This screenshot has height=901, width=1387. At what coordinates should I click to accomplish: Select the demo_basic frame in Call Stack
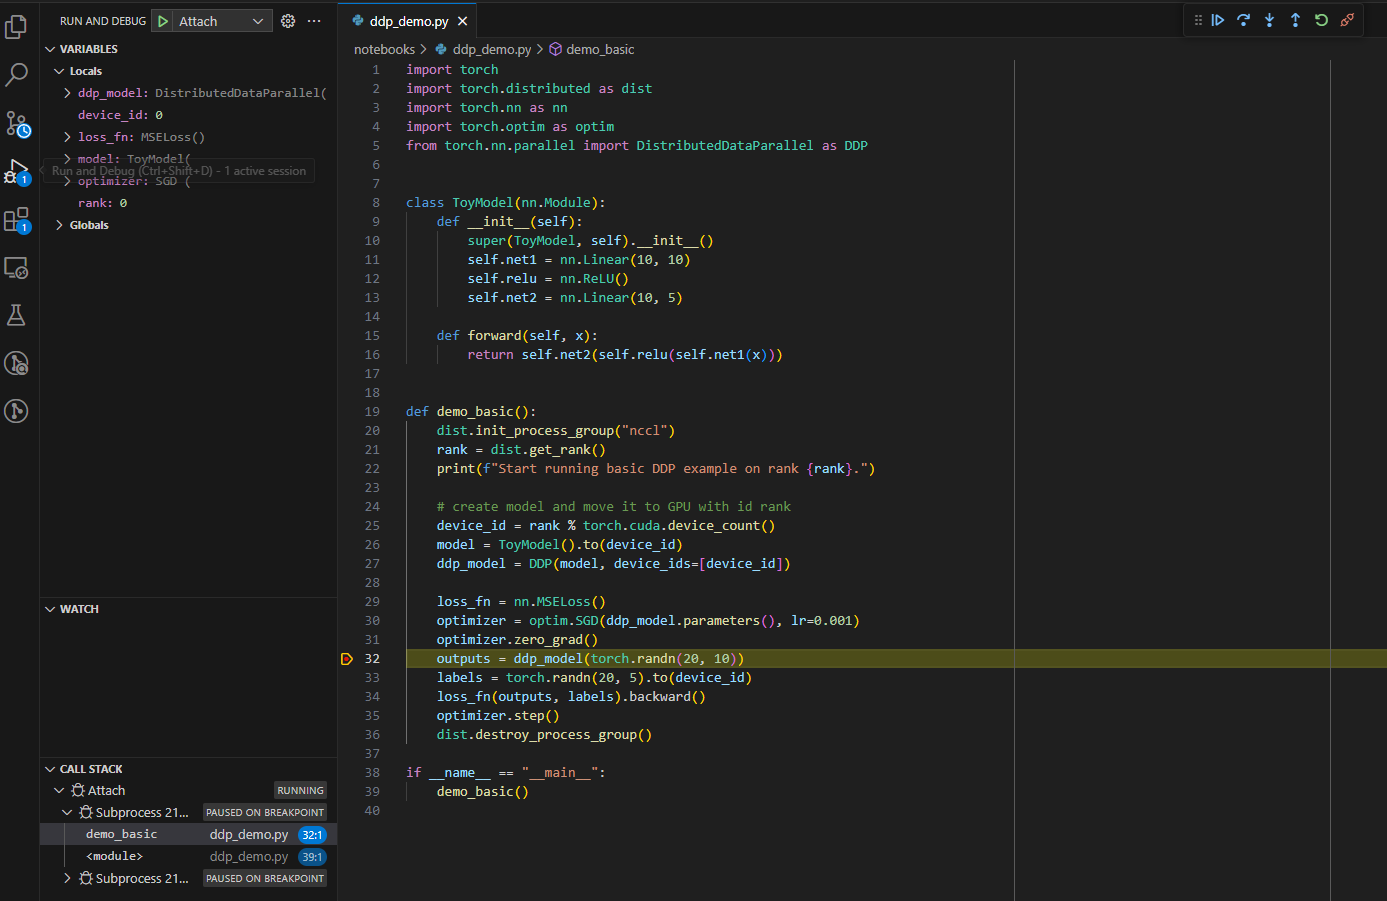[x=120, y=833]
